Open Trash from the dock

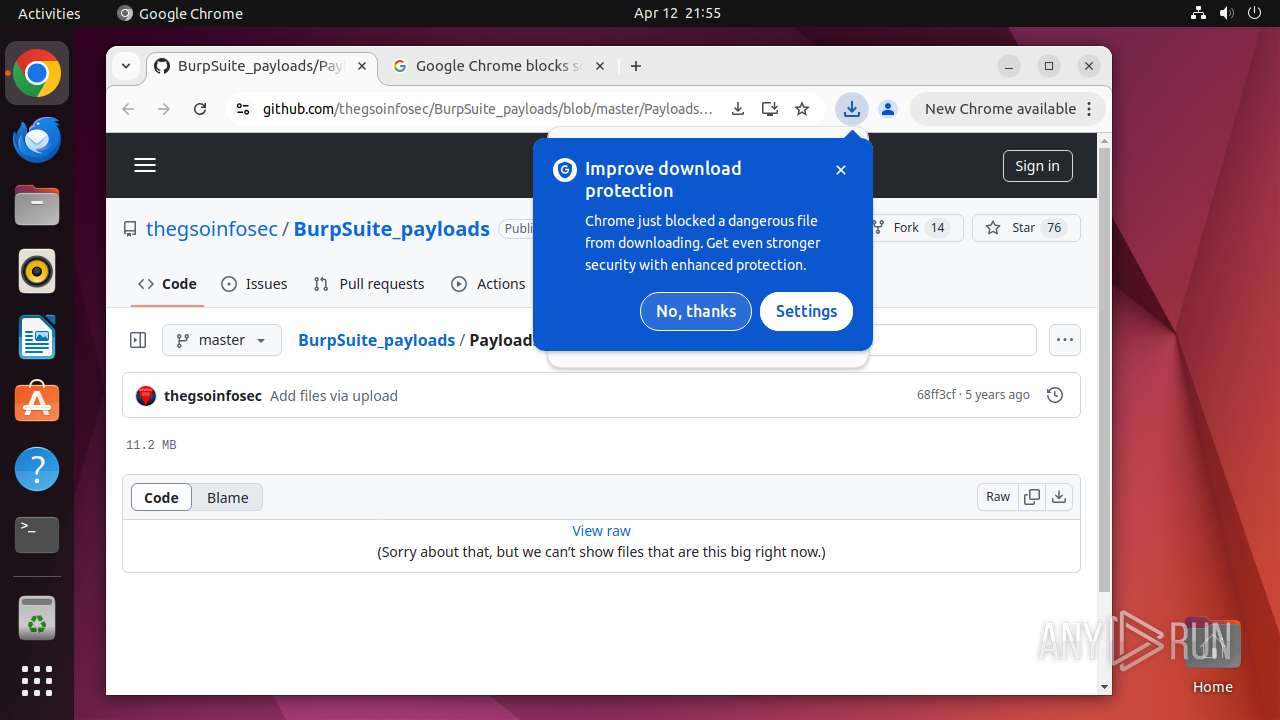point(37,618)
